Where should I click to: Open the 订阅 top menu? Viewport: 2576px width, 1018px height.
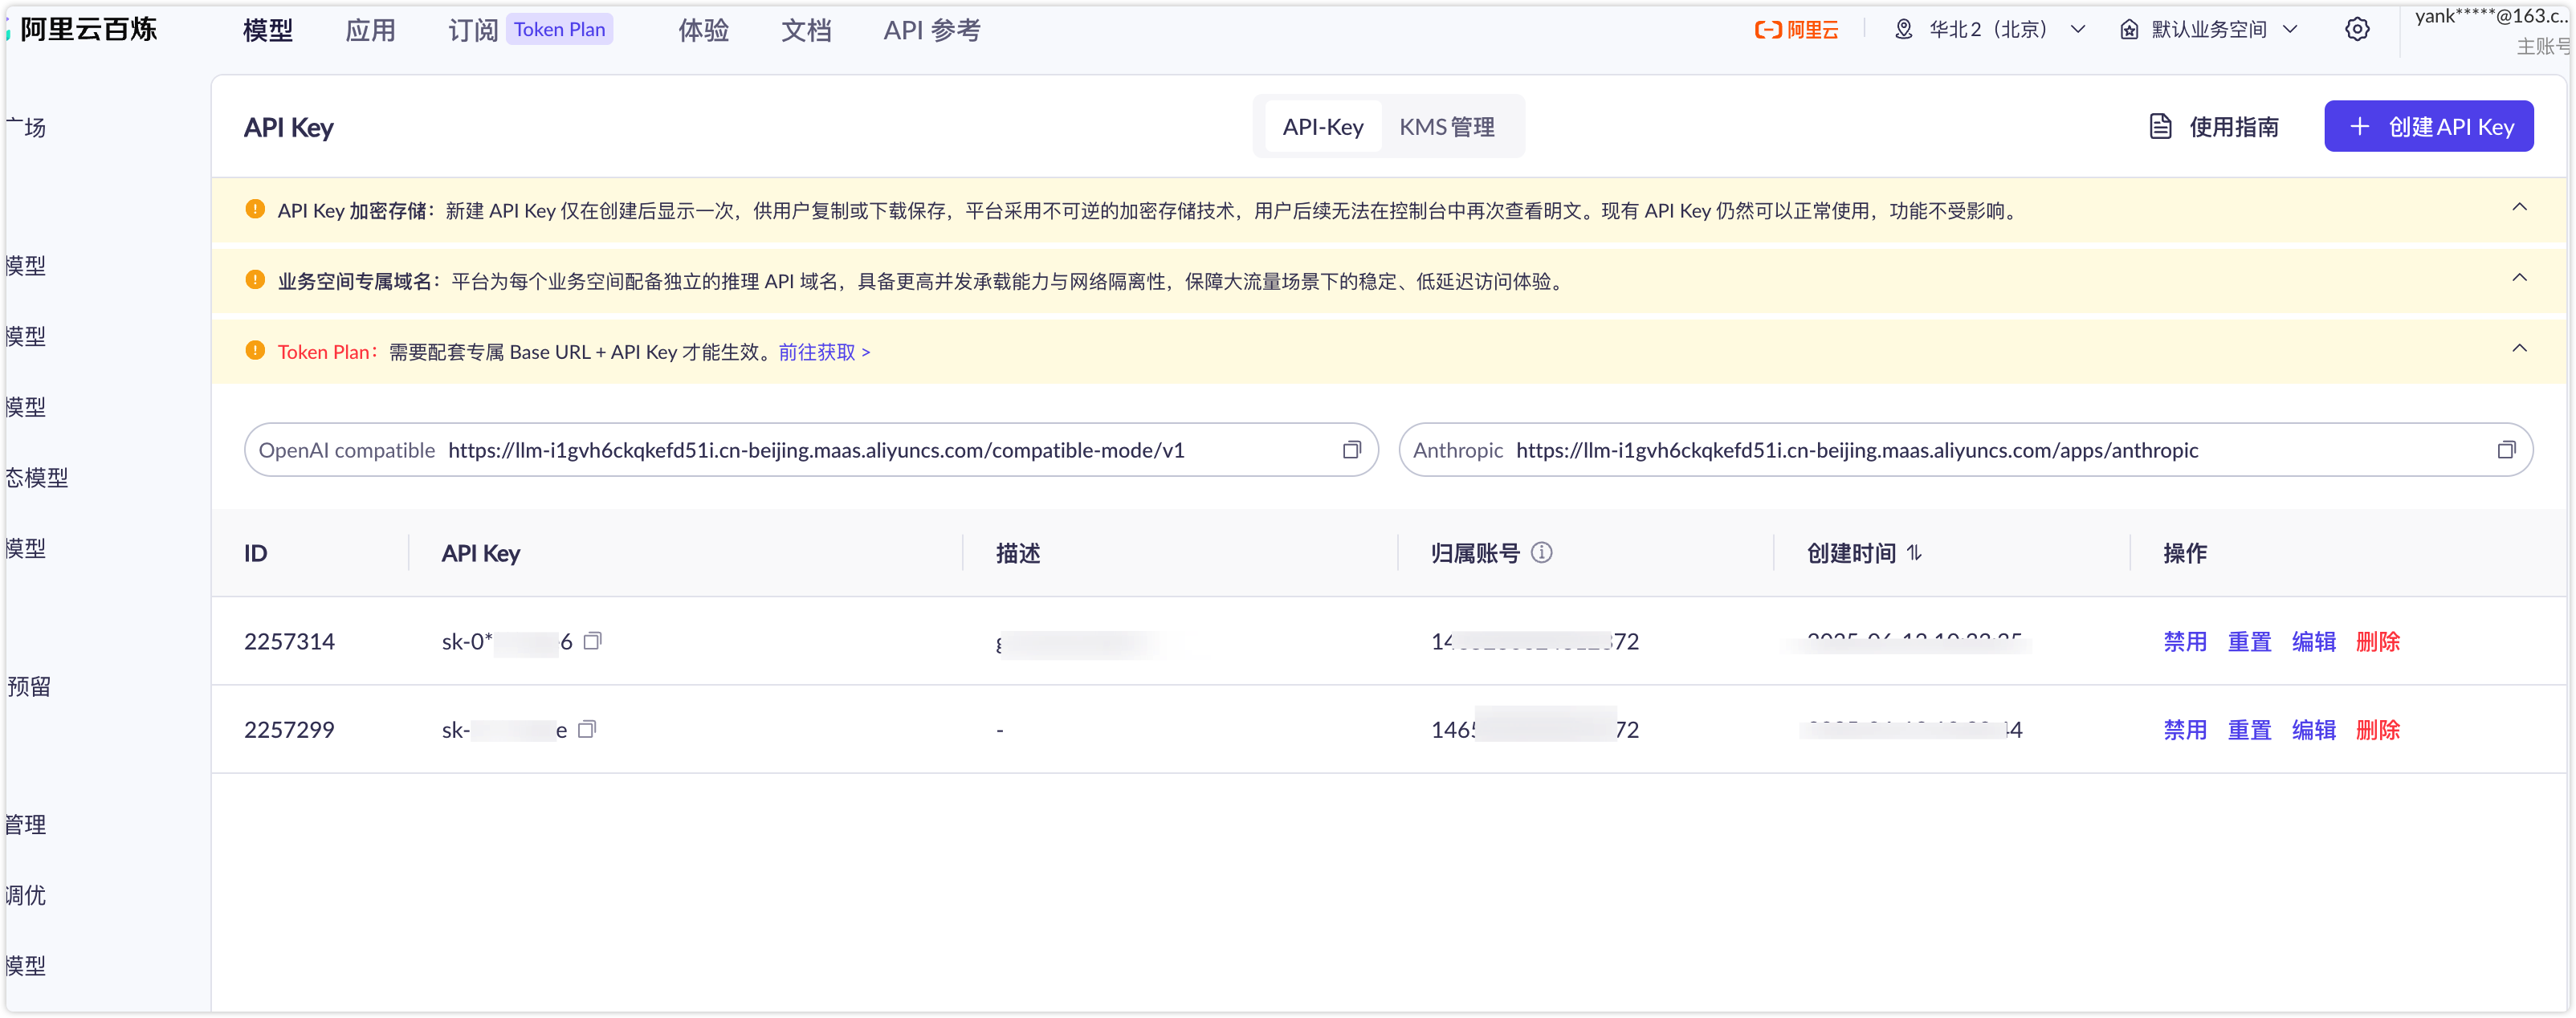click(x=473, y=30)
